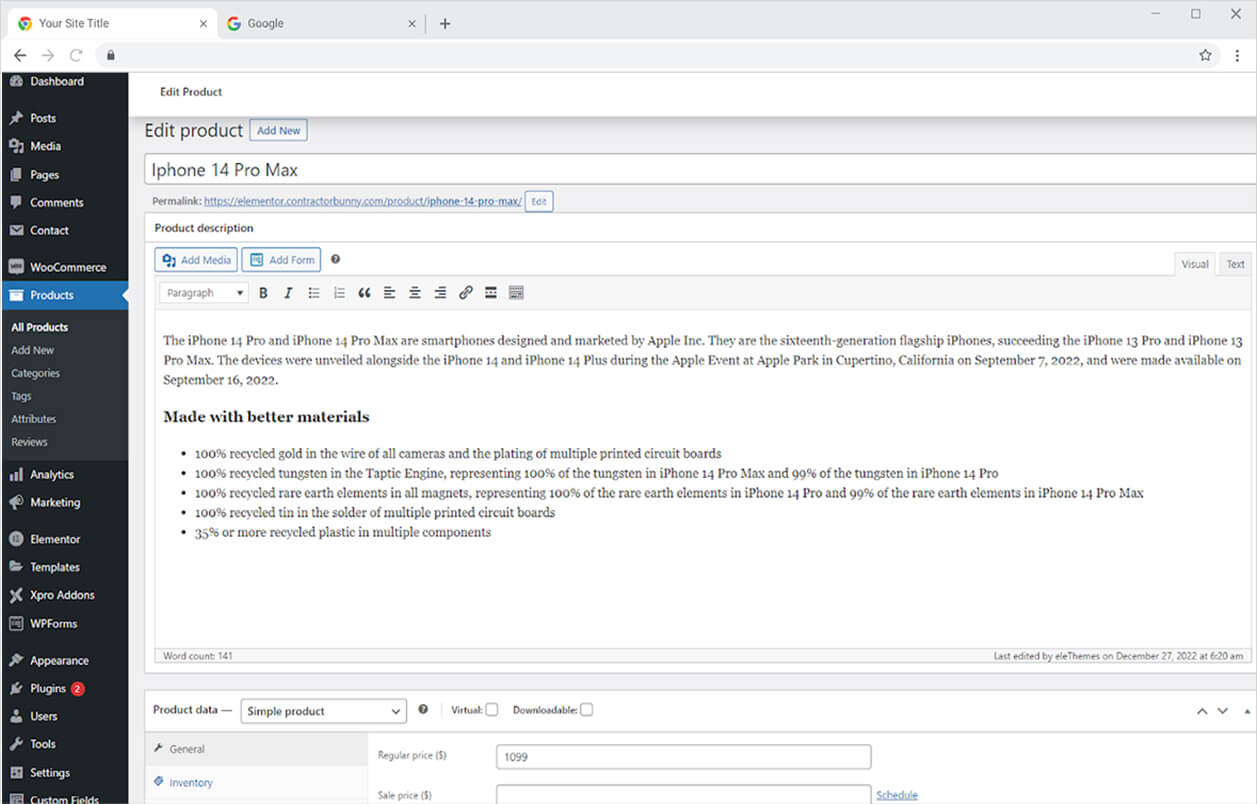This screenshot has width=1257, height=804.
Task: Switch to the Text editor tab
Action: tap(1235, 264)
